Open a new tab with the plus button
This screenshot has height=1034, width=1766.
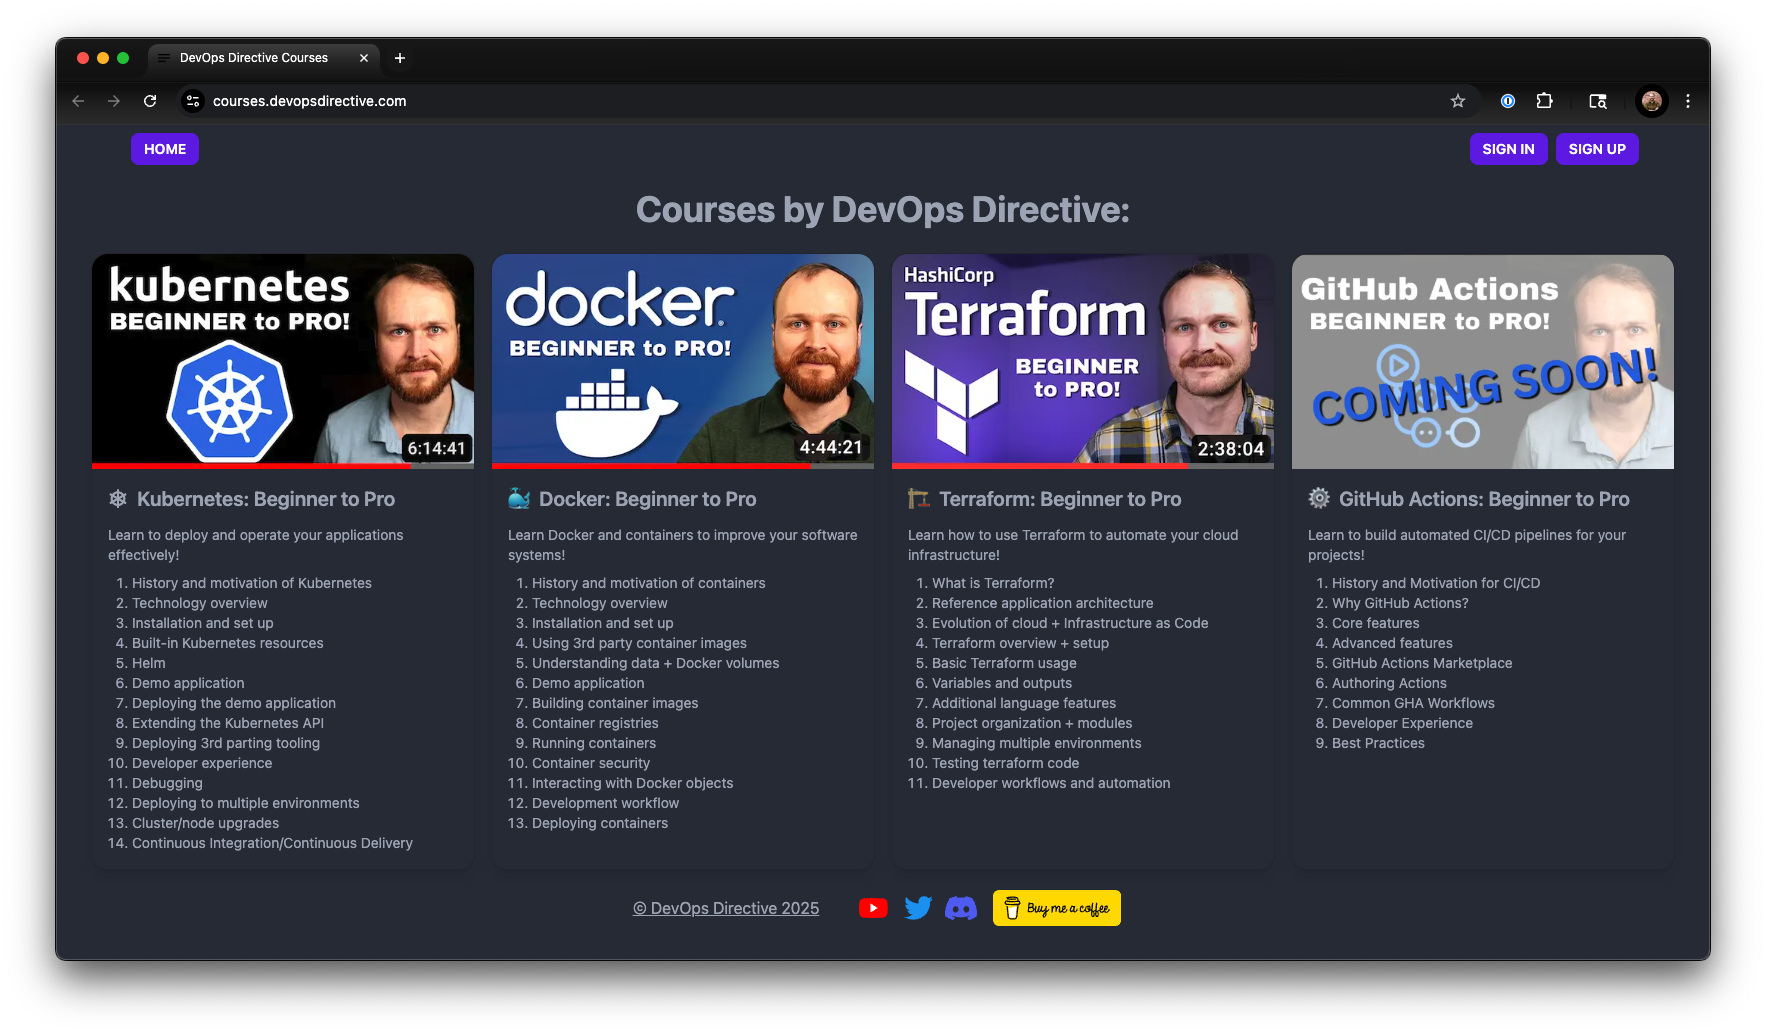click(400, 58)
